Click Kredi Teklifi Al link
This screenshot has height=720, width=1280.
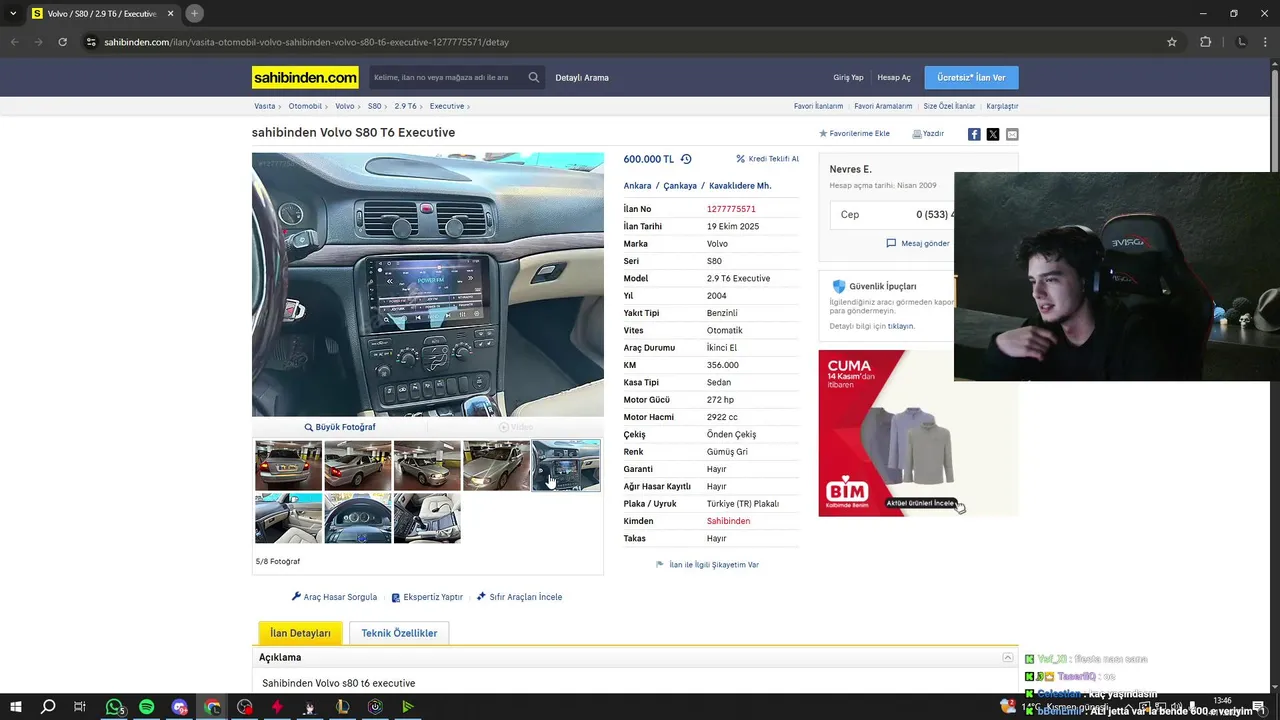(767, 159)
